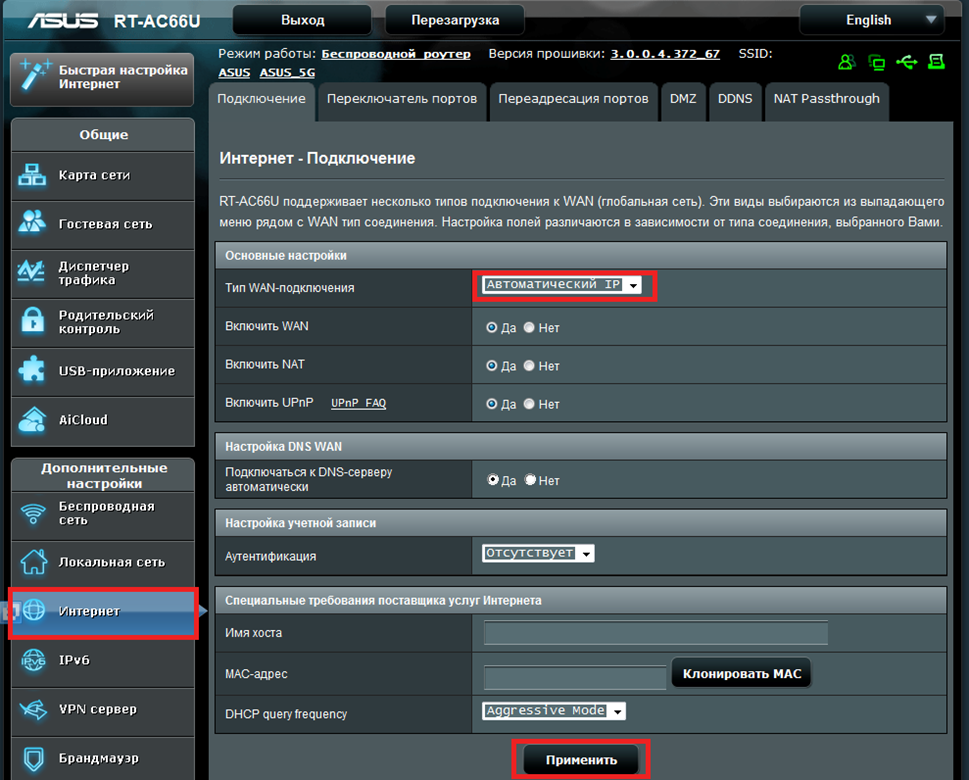Viewport: 969px width, 780px height.
Task: Open the Аутентификация dropdown
Action: (538, 553)
